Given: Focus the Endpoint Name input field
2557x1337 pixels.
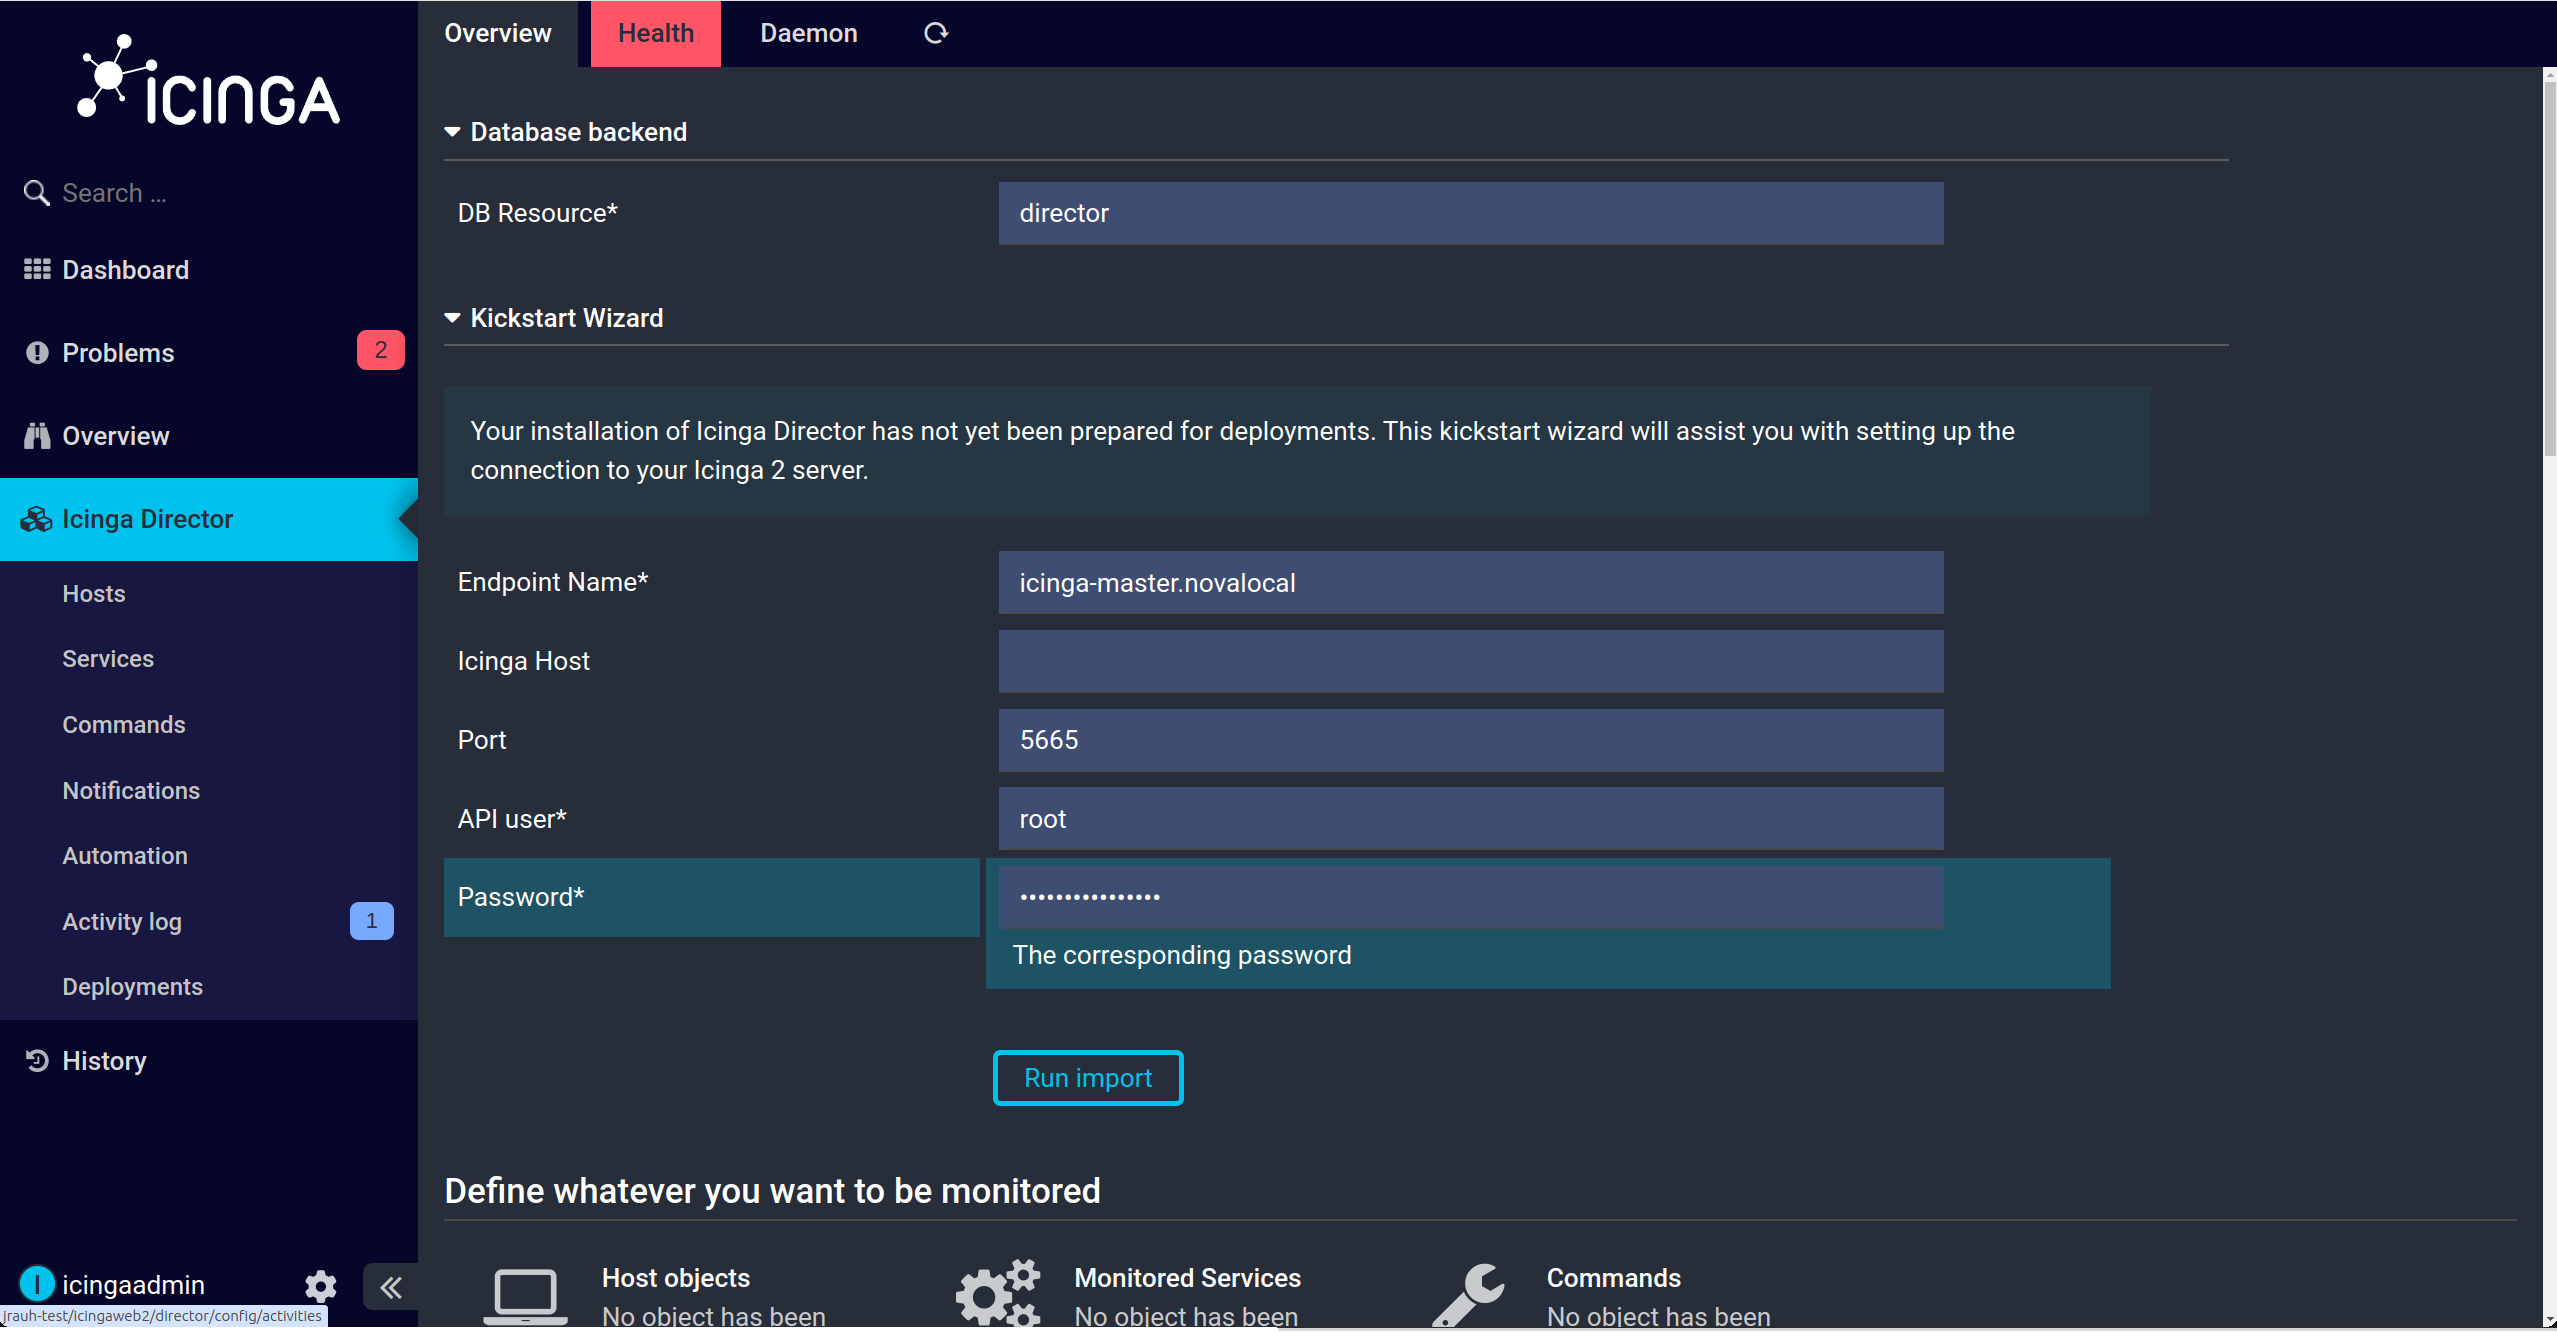Looking at the screenshot, I should pos(1471,583).
